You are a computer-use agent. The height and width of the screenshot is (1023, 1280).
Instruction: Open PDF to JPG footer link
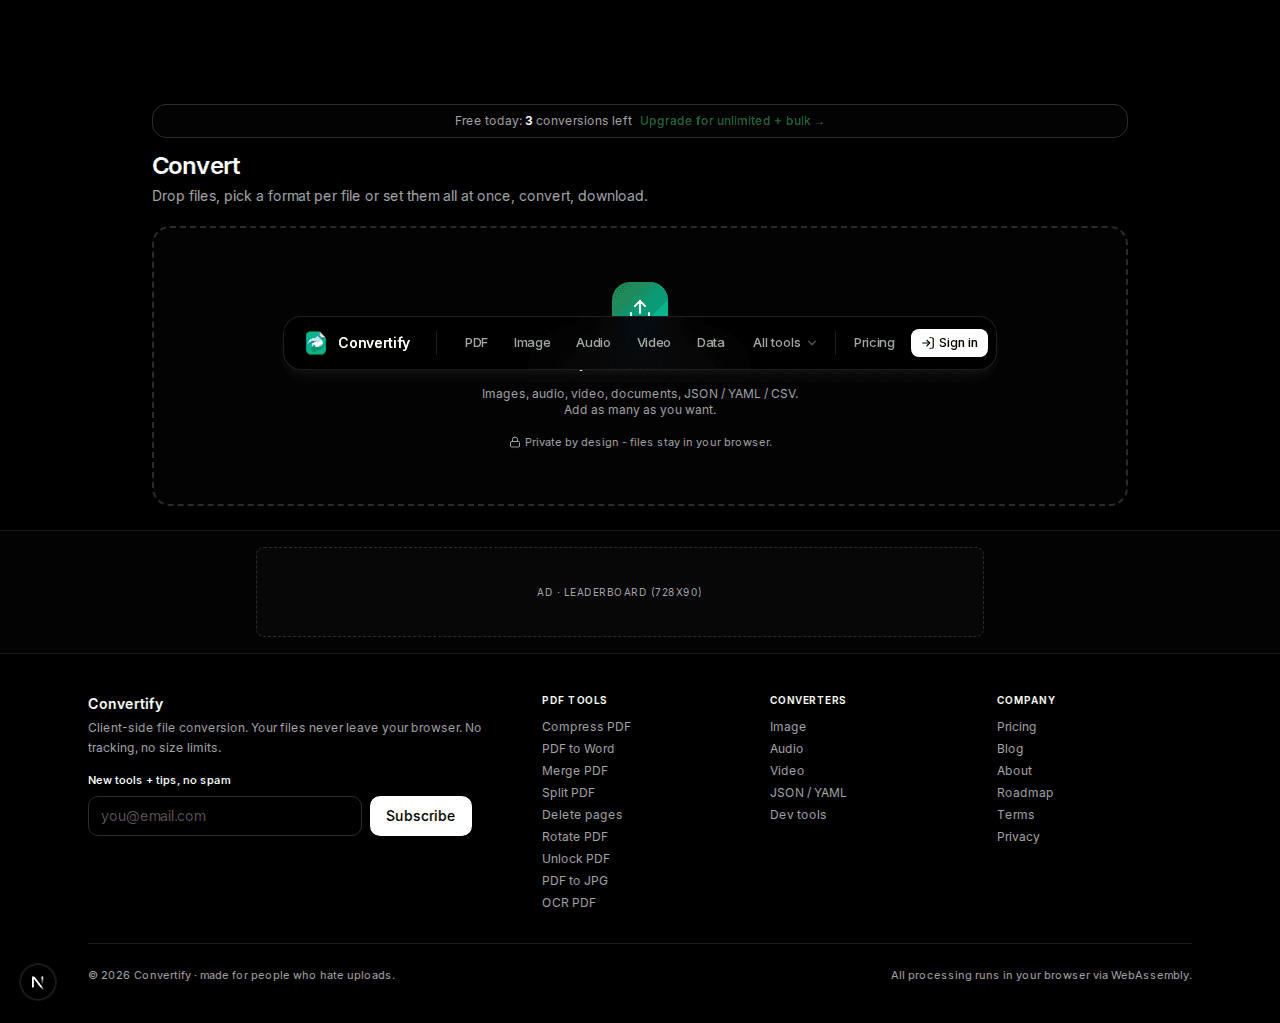click(x=575, y=881)
